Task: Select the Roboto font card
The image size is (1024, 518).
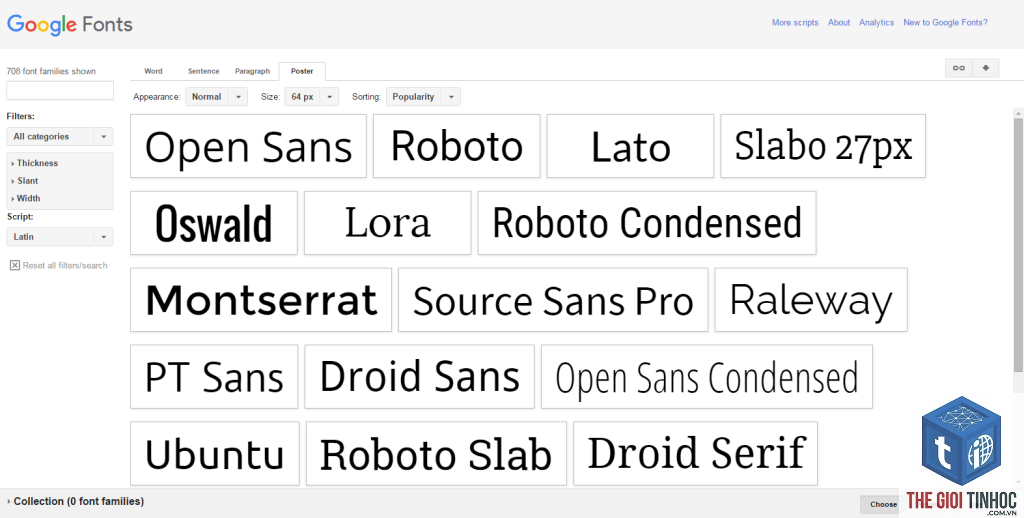Action: 456,146
